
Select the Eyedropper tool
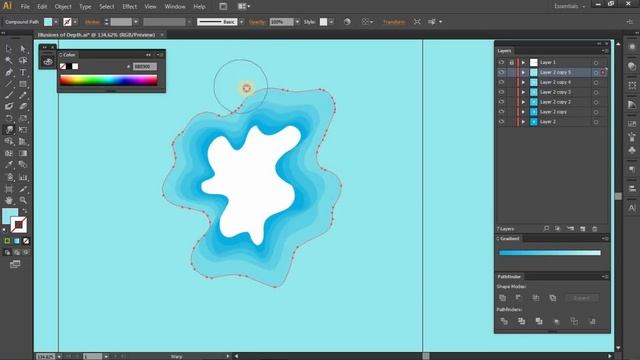point(9,165)
